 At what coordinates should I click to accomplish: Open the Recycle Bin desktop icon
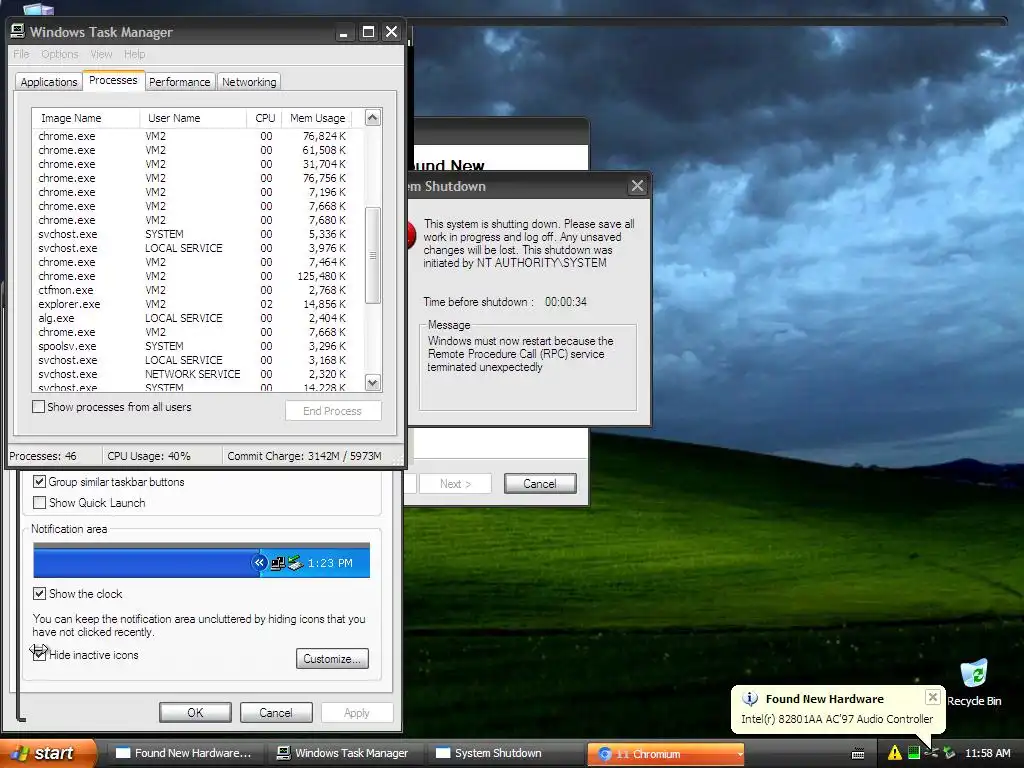pyautogui.click(x=974, y=683)
